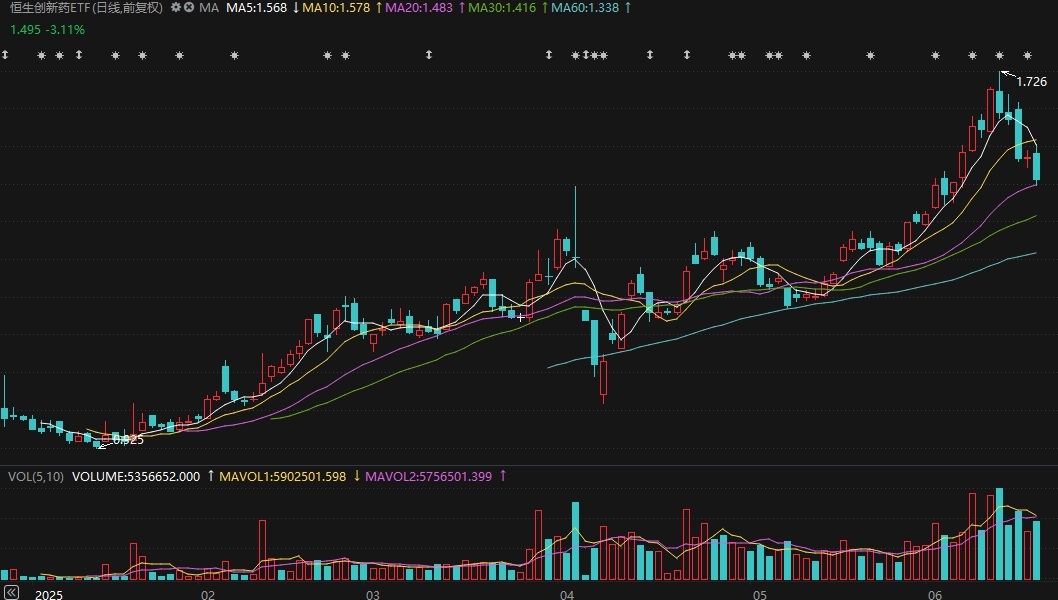
Task: Select the MA20:1.483 value
Action: coord(419,8)
